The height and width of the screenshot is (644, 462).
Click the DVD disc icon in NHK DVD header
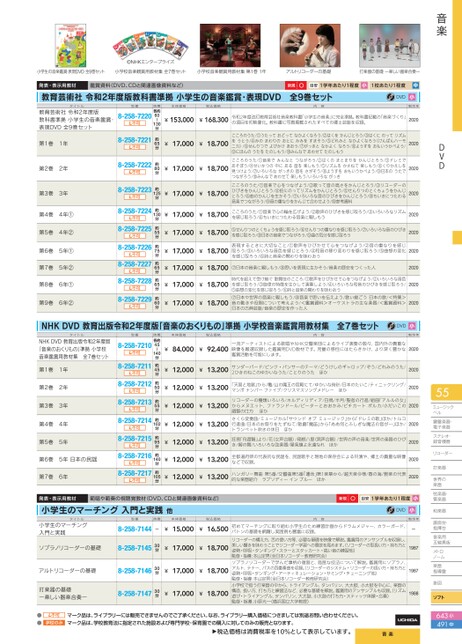pyautogui.click(x=391, y=326)
